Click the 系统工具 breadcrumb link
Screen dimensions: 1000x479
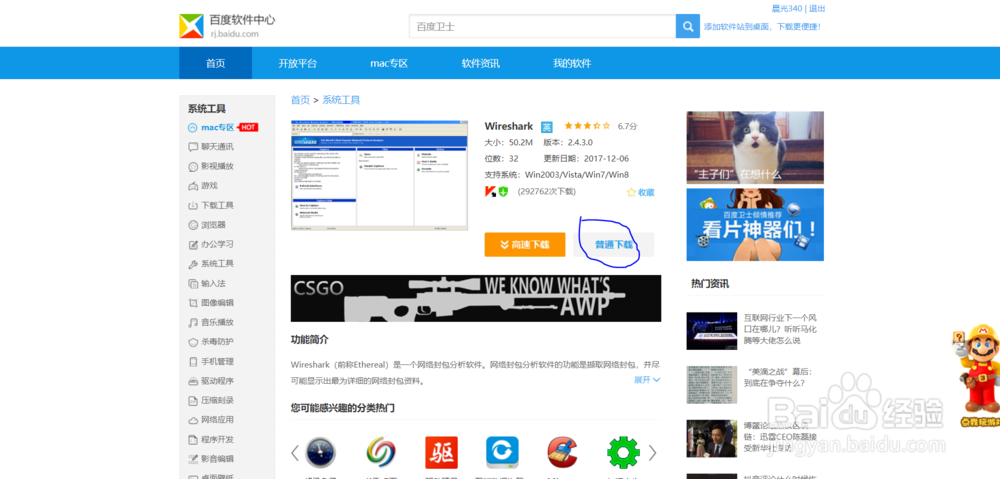pos(341,100)
